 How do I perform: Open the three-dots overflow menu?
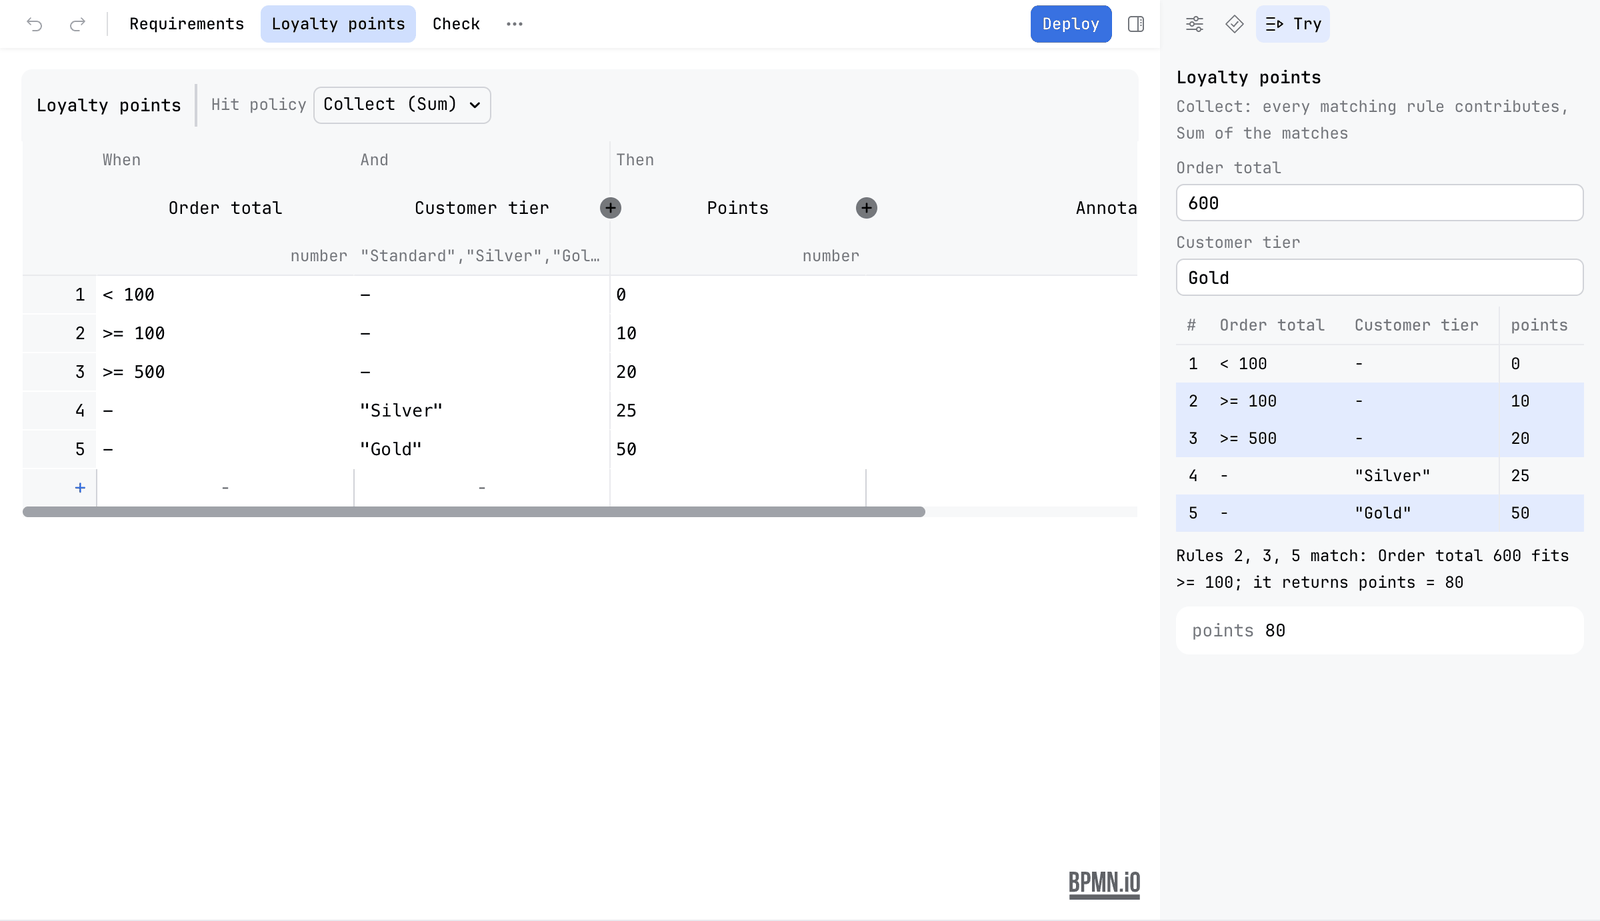pos(514,24)
